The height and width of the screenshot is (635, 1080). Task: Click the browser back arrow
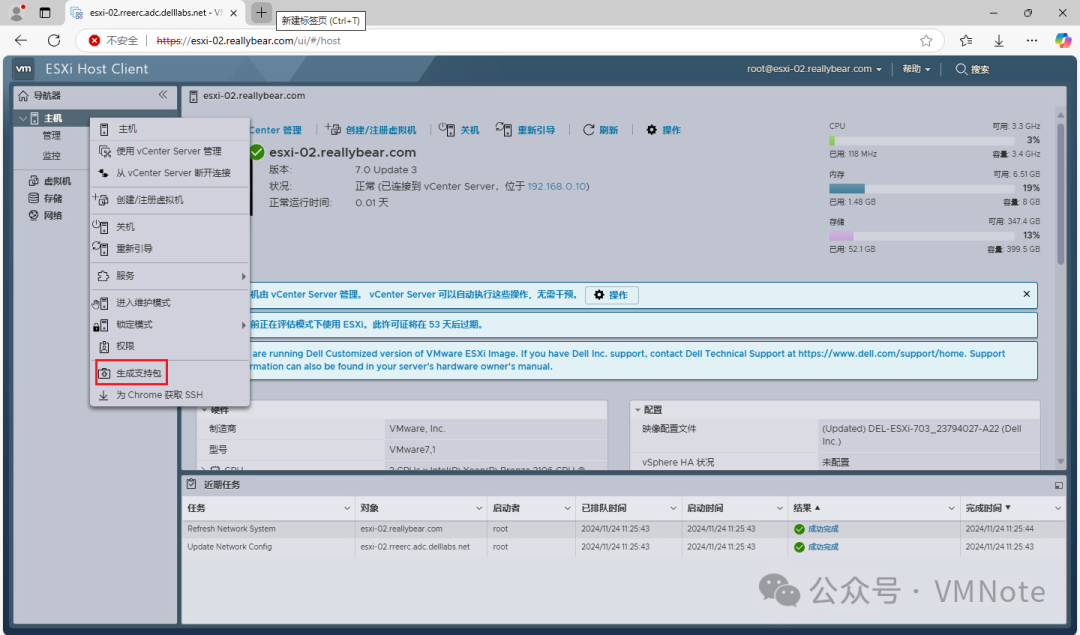[21, 41]
